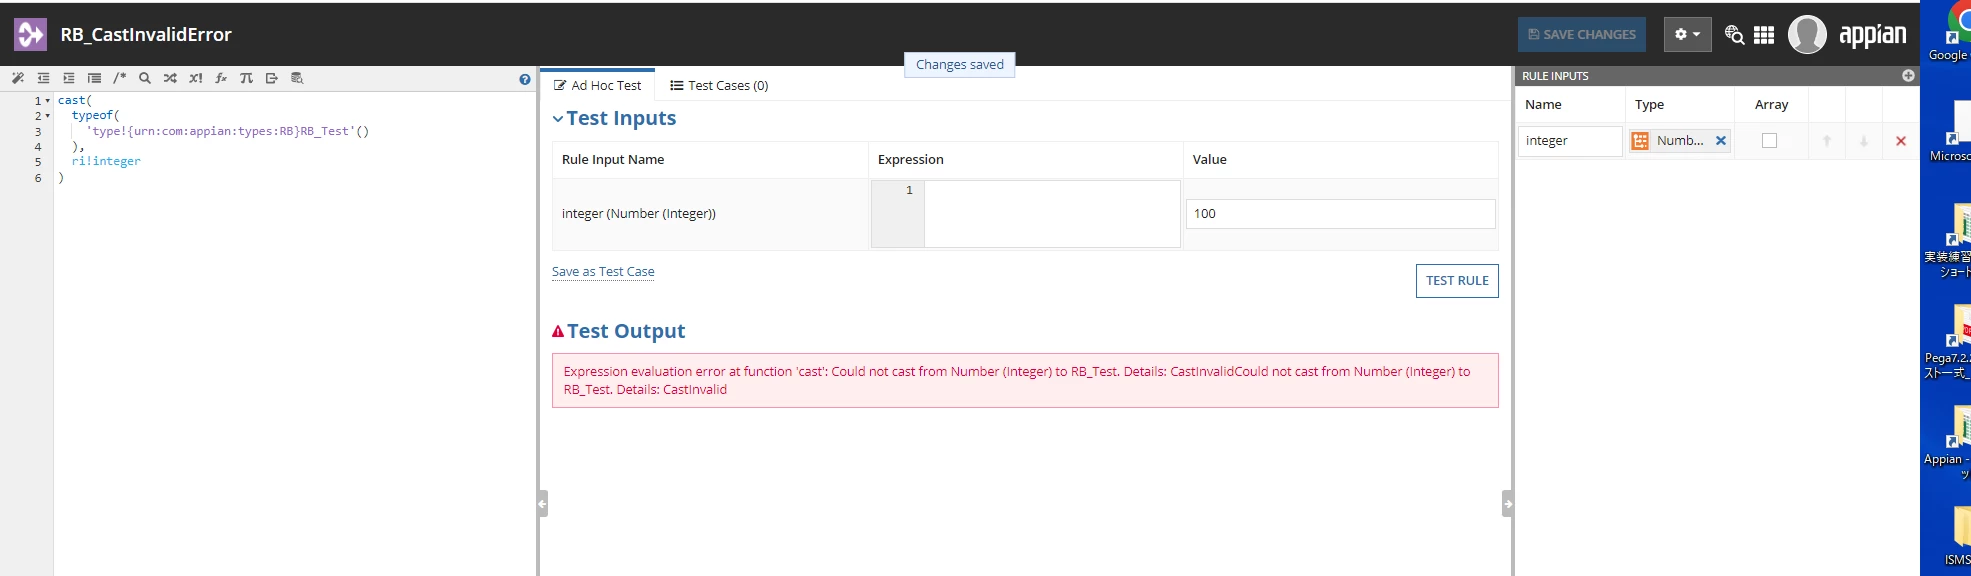
Task: Toggle the Array checkbox for integer
Action: point(1769,141)
